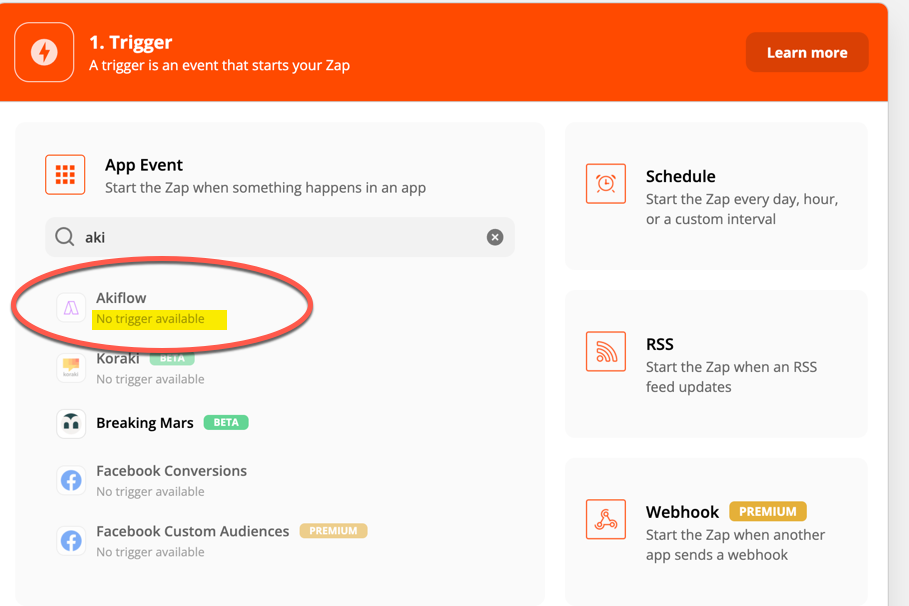Click the RSS feed icon
The image size is (909, 606).
tap(606, 351)
